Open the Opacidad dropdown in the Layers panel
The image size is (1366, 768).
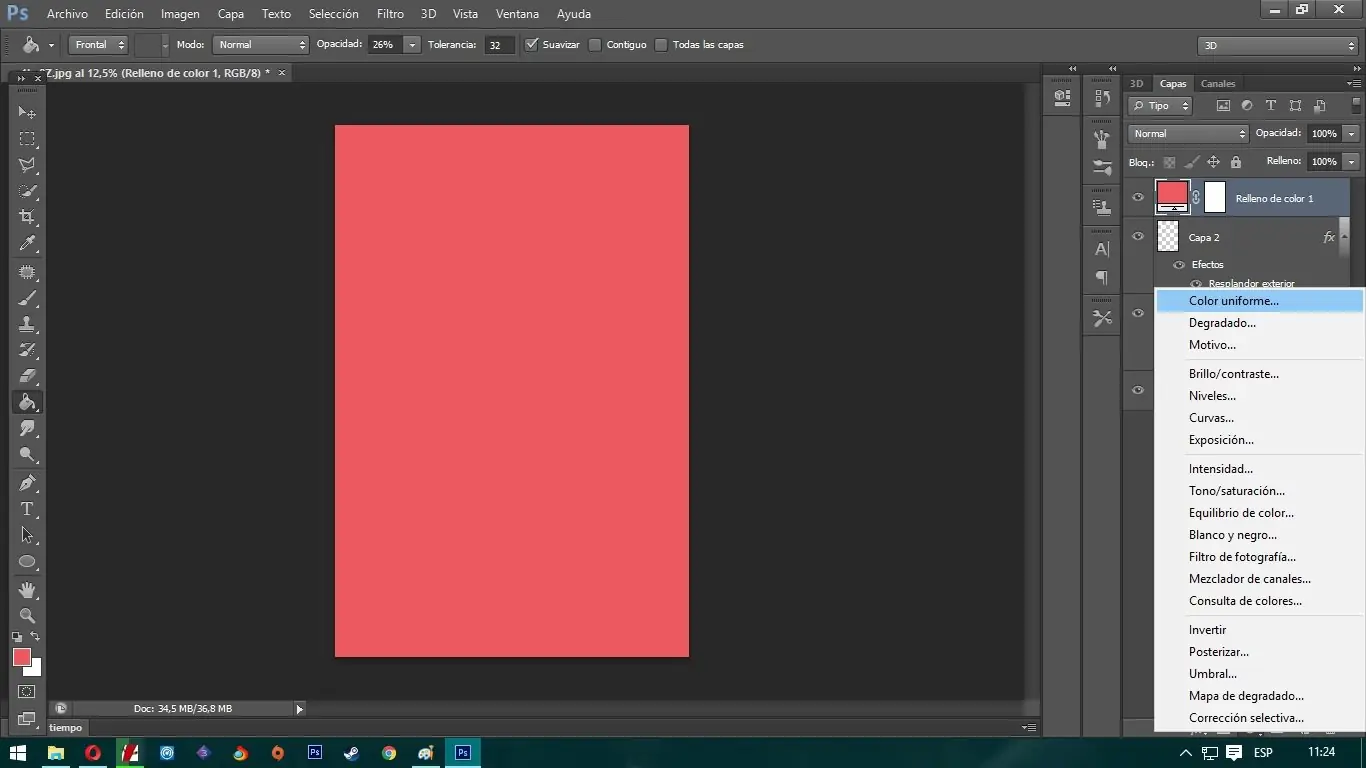pyautogui.click(x=1351, y=133)
